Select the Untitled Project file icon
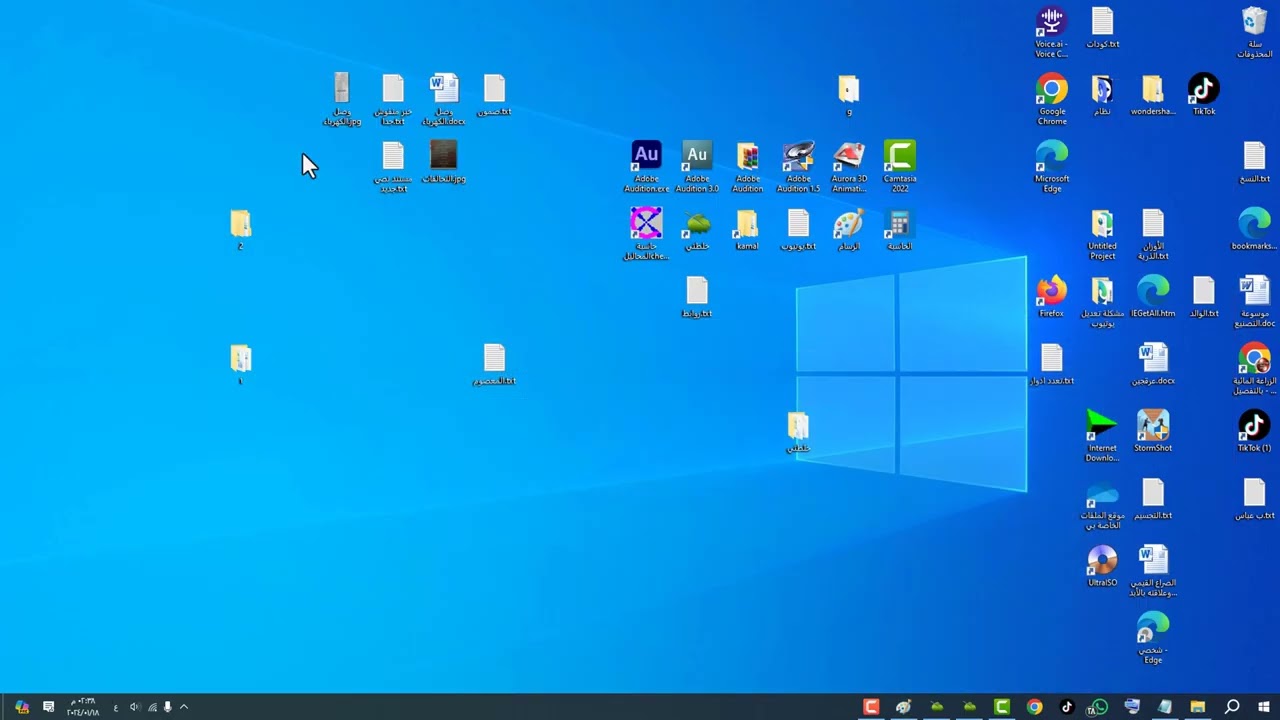1280x720 pixels. tap(1102, 235)
